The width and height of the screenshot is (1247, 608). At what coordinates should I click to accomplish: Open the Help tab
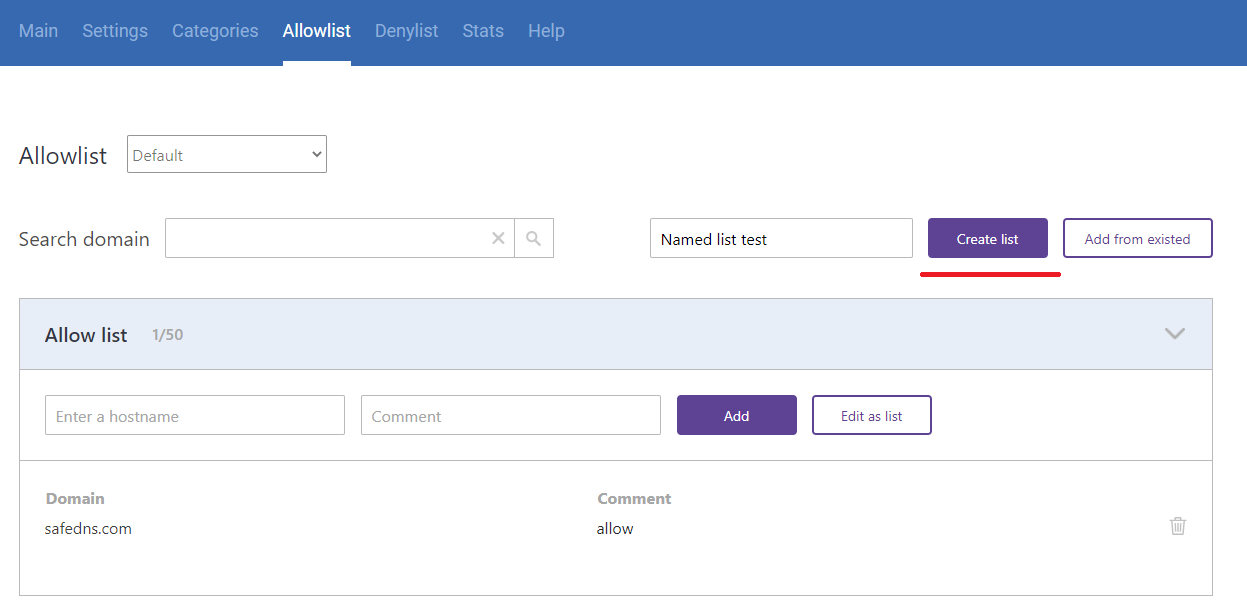coord(546,31)
